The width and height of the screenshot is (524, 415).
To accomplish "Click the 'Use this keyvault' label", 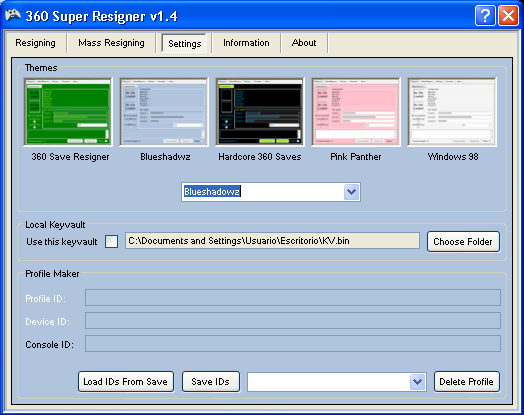I will [62, 242].
